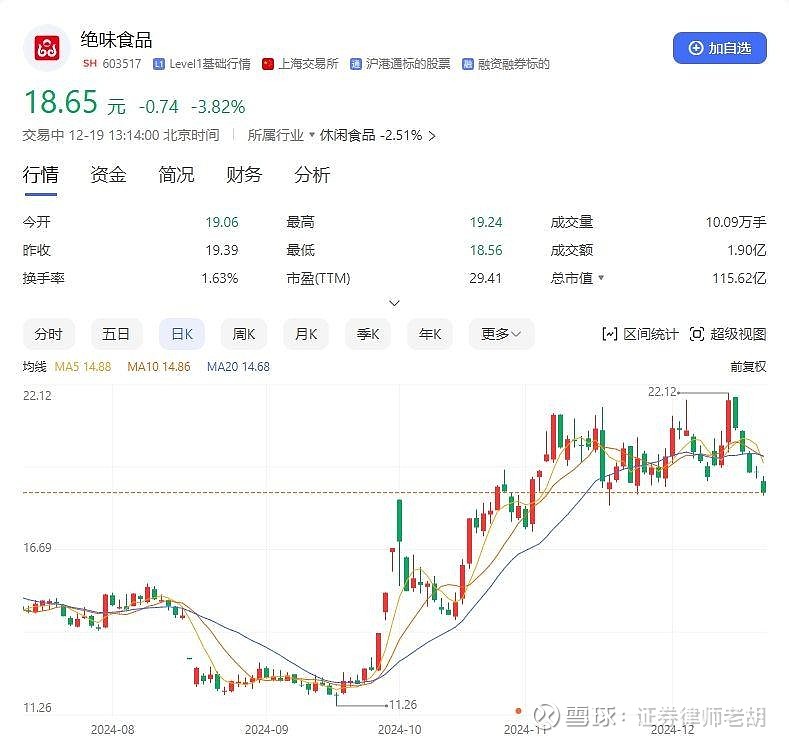Select the 分时 chart view
Viewport: 789px width, 741px height.
(x=48, y=334)
